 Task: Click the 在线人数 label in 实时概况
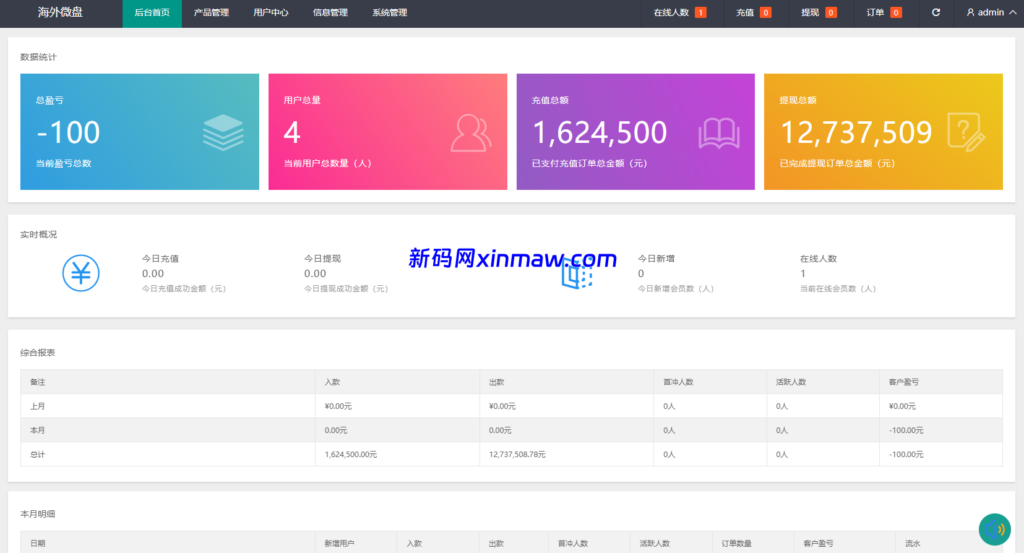[x=818, y=259]
